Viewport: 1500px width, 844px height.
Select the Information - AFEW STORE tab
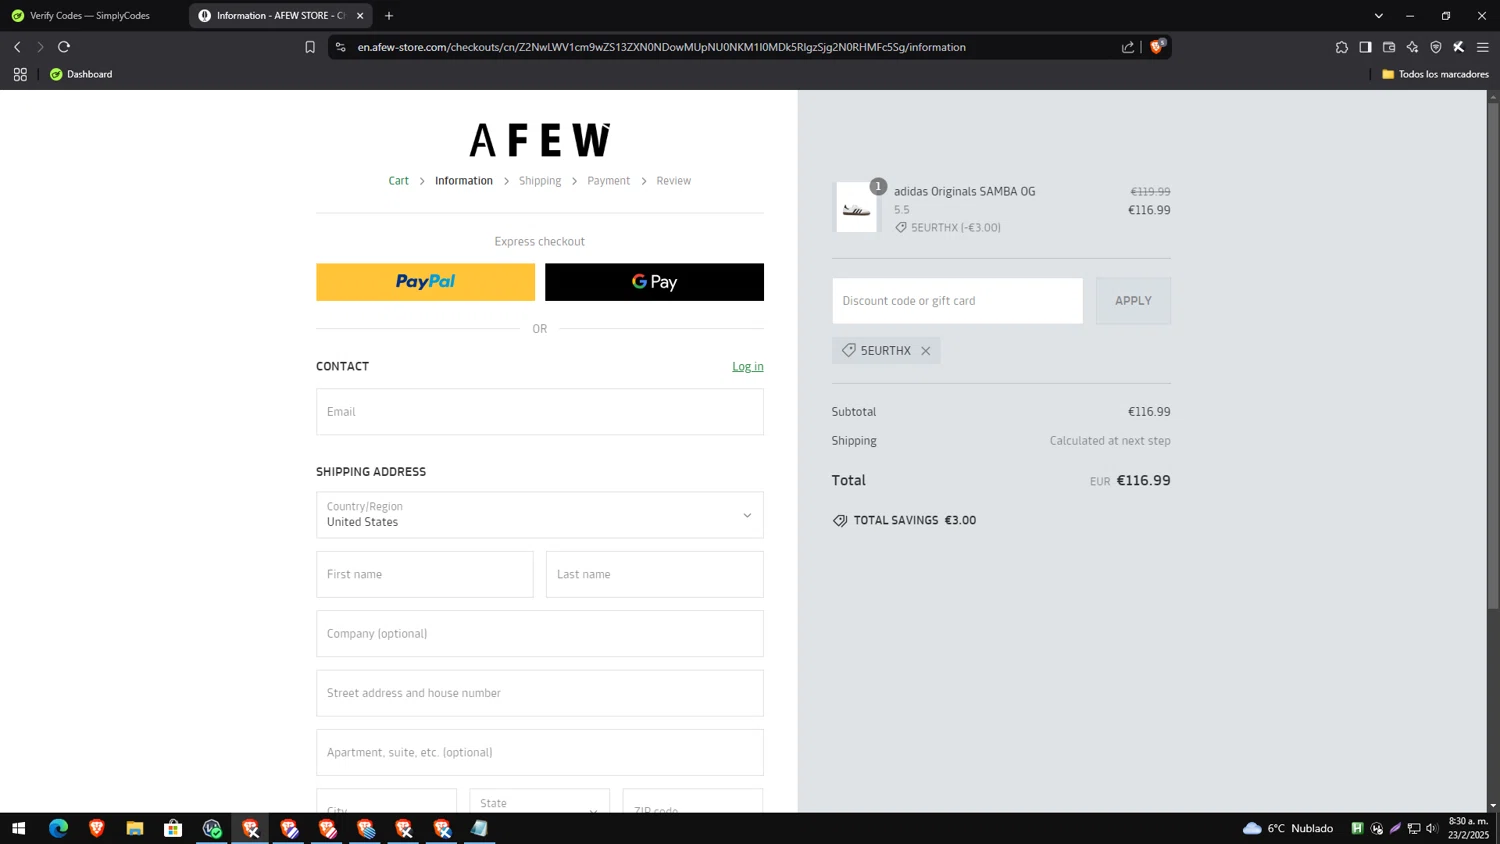coord(280,16)
